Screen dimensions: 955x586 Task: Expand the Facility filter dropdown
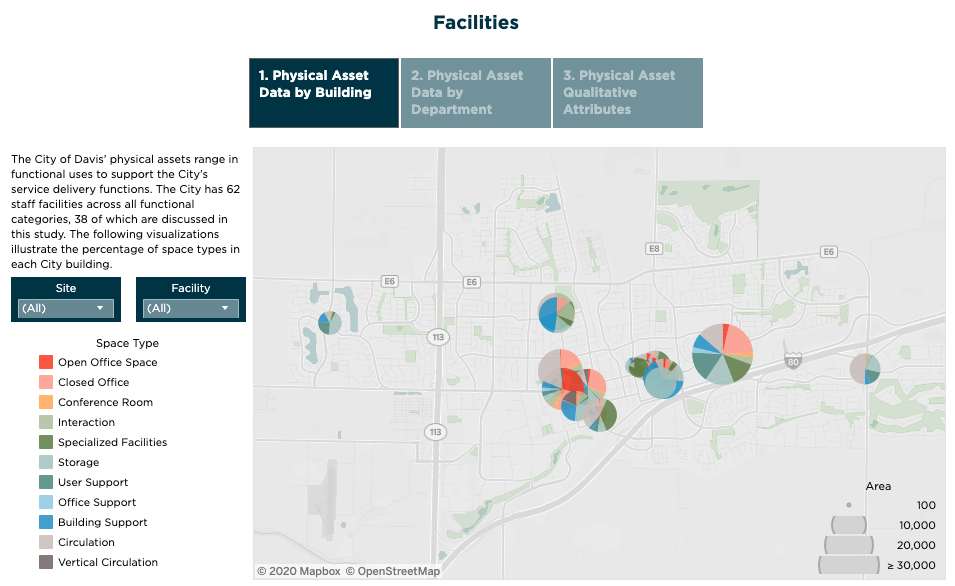click(x=191, y=308)
